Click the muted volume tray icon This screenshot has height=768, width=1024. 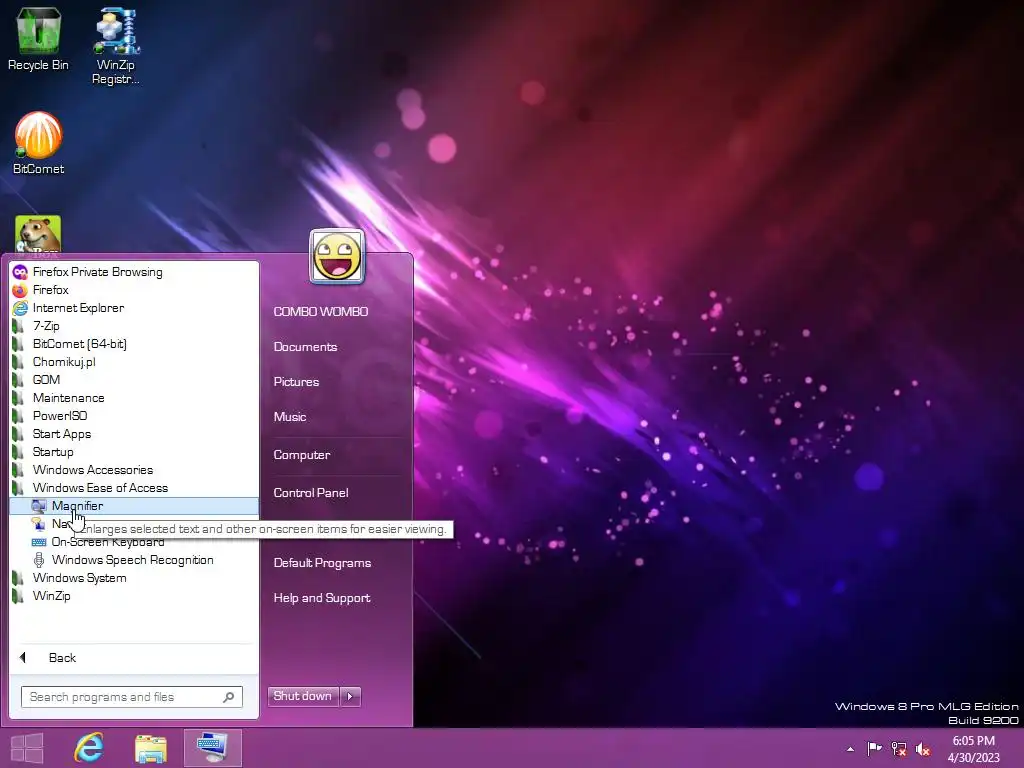[x=923, y=749]
